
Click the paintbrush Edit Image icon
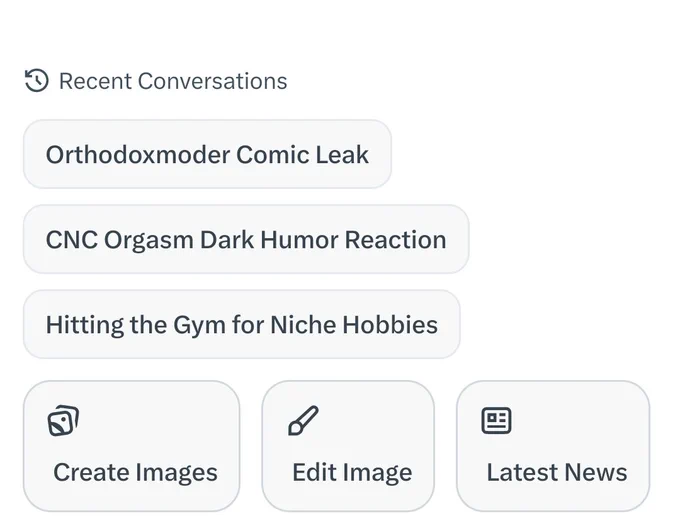(x=304, y=420)
